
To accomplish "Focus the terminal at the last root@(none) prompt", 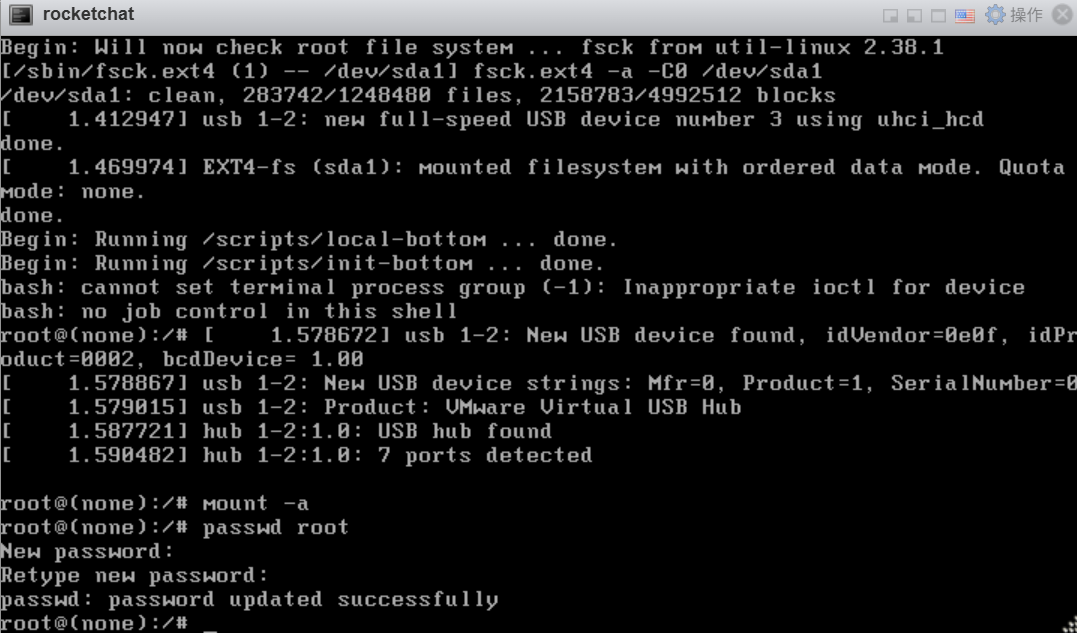I will [x=94, y=623].
